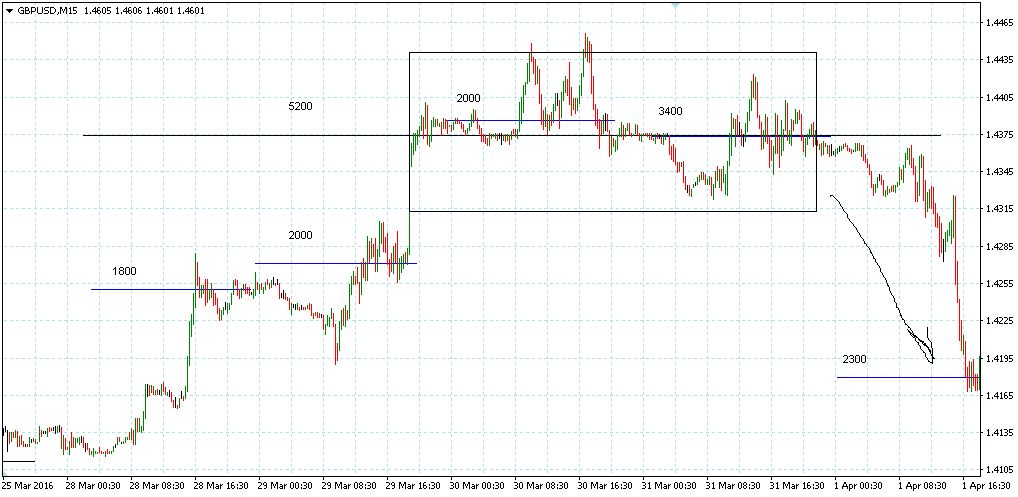Select the 2300 text label
1018x497 pixels.
click(x=854, y=359)
